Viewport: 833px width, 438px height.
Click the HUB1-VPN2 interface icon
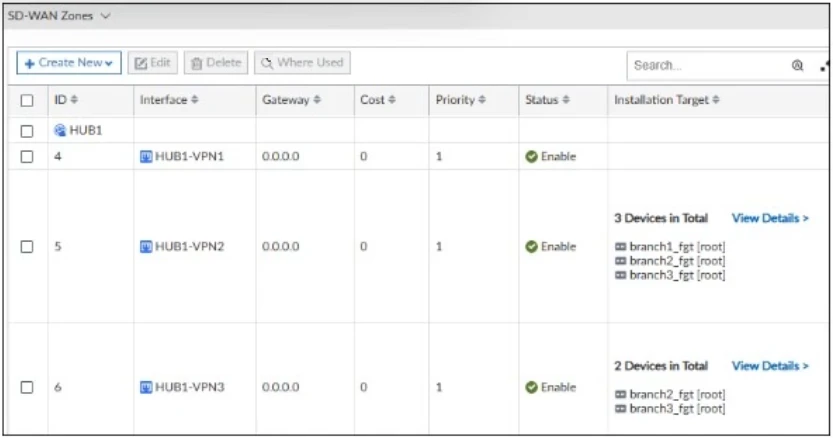click(x=146, y=247)
